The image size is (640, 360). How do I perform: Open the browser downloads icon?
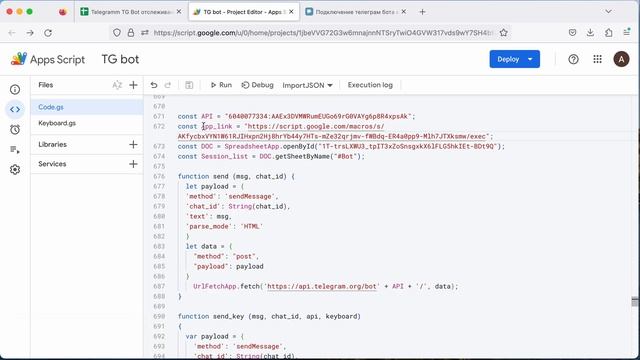[x=590, y=33]
